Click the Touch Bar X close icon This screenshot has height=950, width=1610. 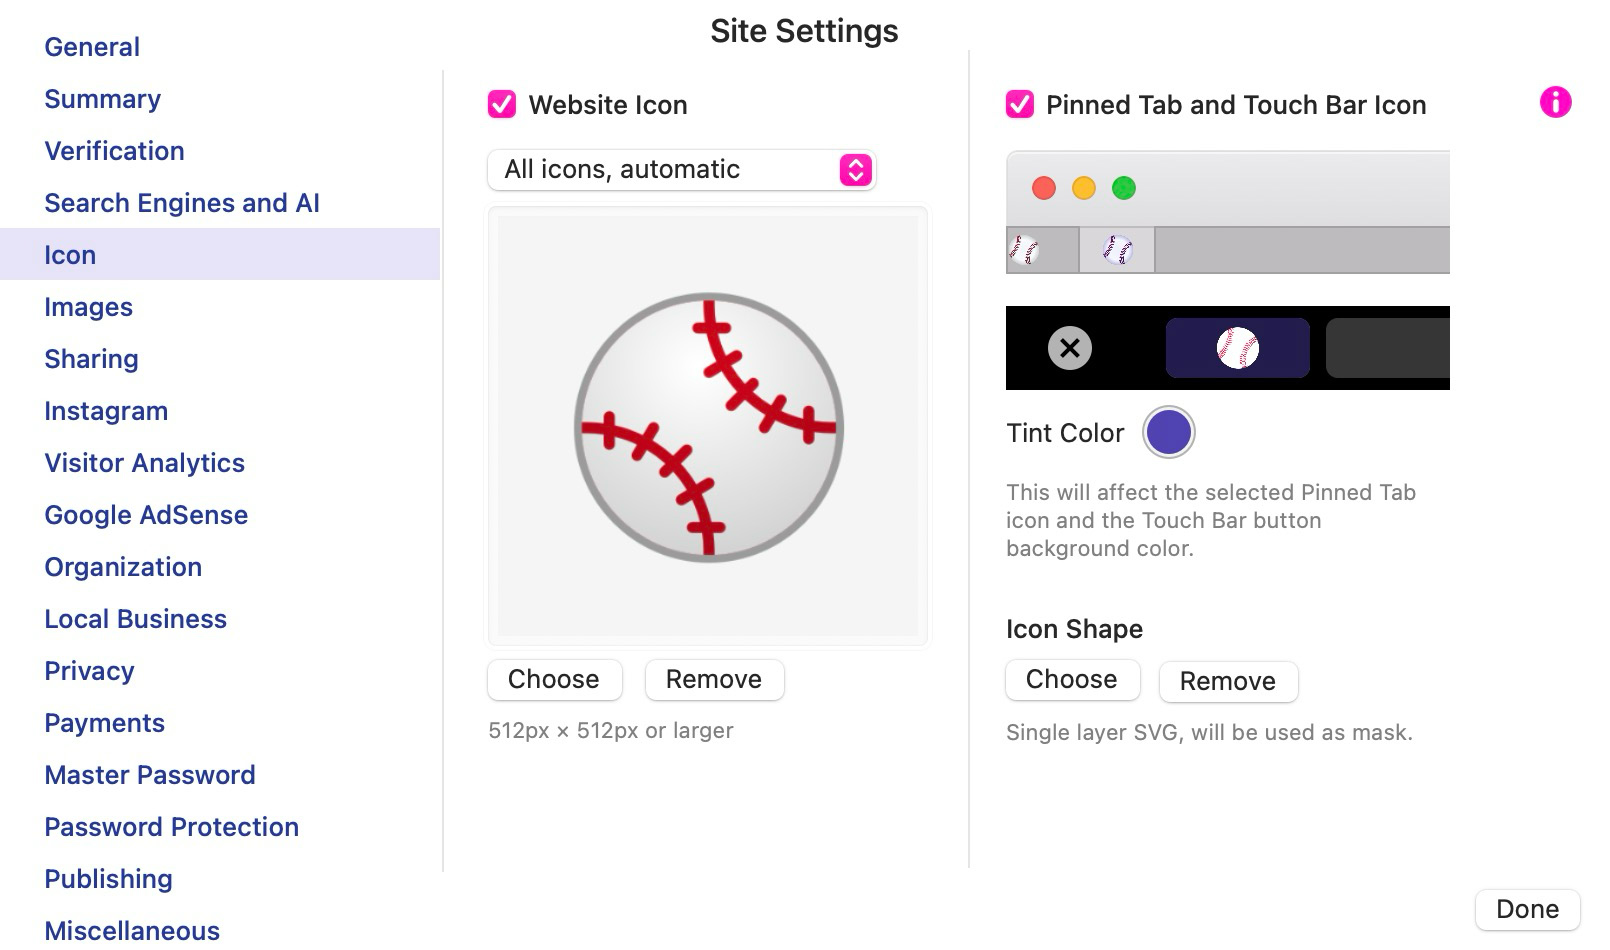pyautogui.click(x=1069, y=348)
